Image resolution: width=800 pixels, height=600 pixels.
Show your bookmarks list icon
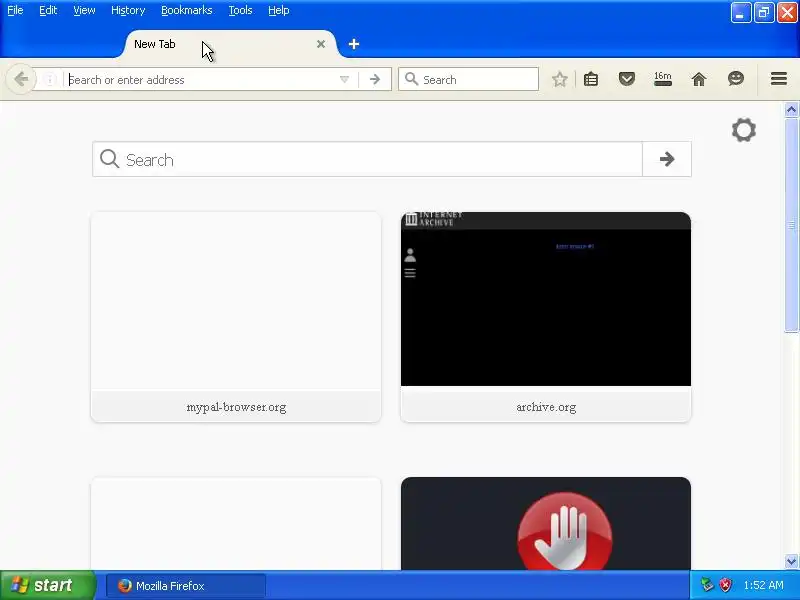591,79
